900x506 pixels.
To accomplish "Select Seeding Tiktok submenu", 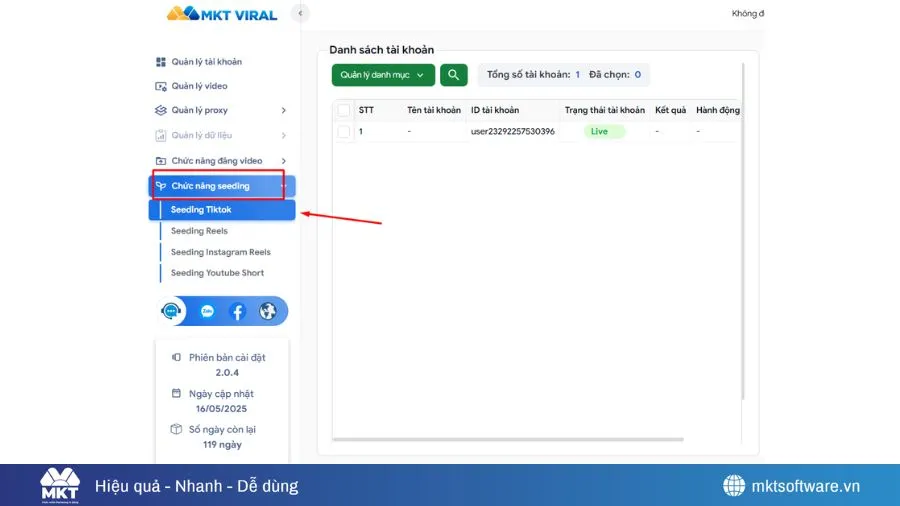I will coord(222,210).
